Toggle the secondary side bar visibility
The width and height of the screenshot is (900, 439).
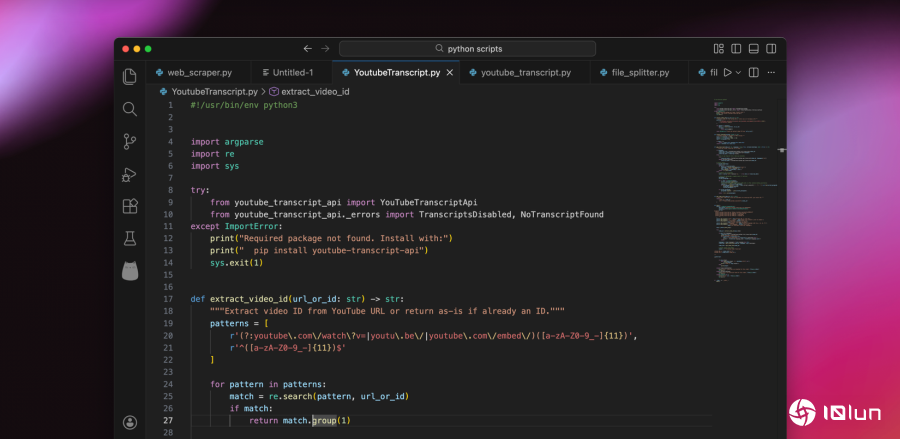[x=770, y=48]
